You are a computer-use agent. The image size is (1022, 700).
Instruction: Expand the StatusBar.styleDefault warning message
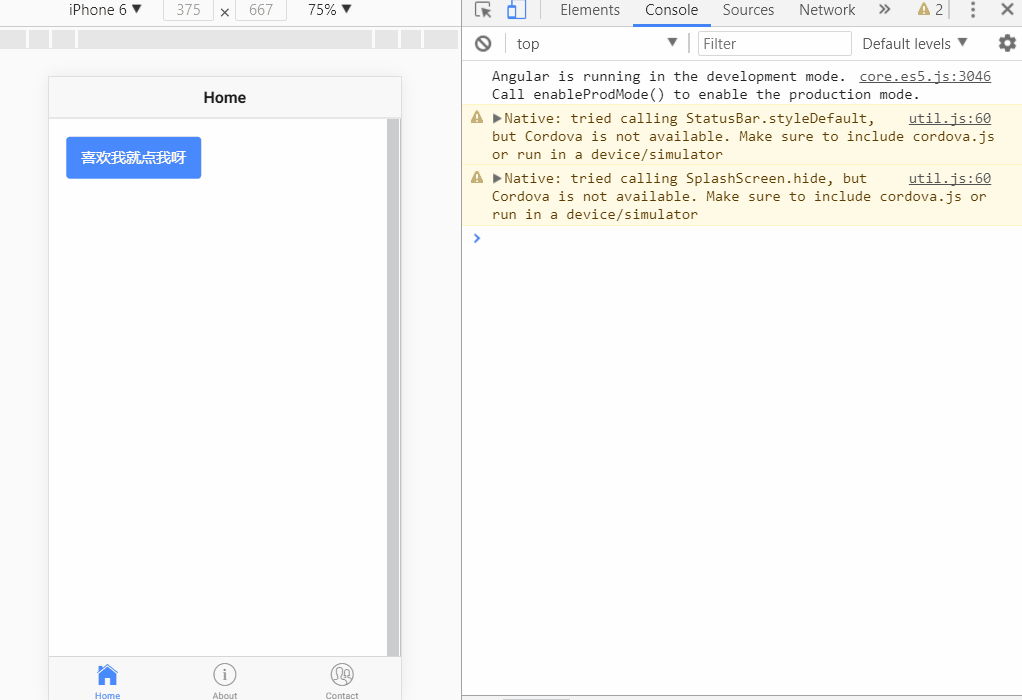497,118
